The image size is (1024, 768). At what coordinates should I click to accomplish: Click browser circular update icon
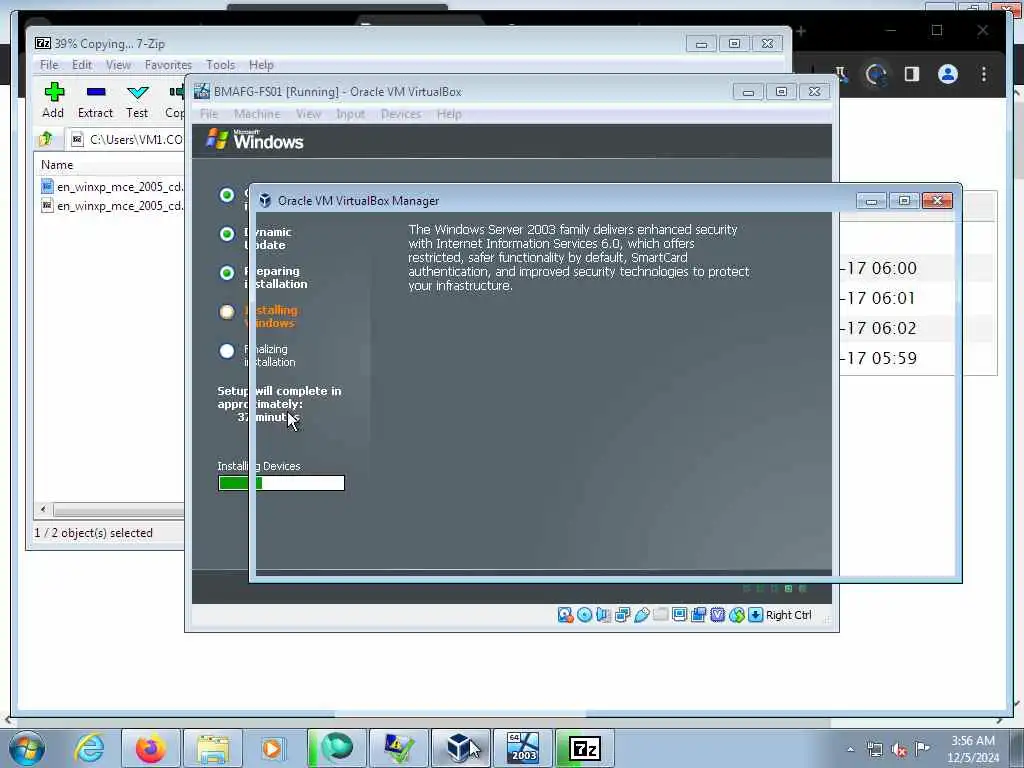[x=875, y=74]
